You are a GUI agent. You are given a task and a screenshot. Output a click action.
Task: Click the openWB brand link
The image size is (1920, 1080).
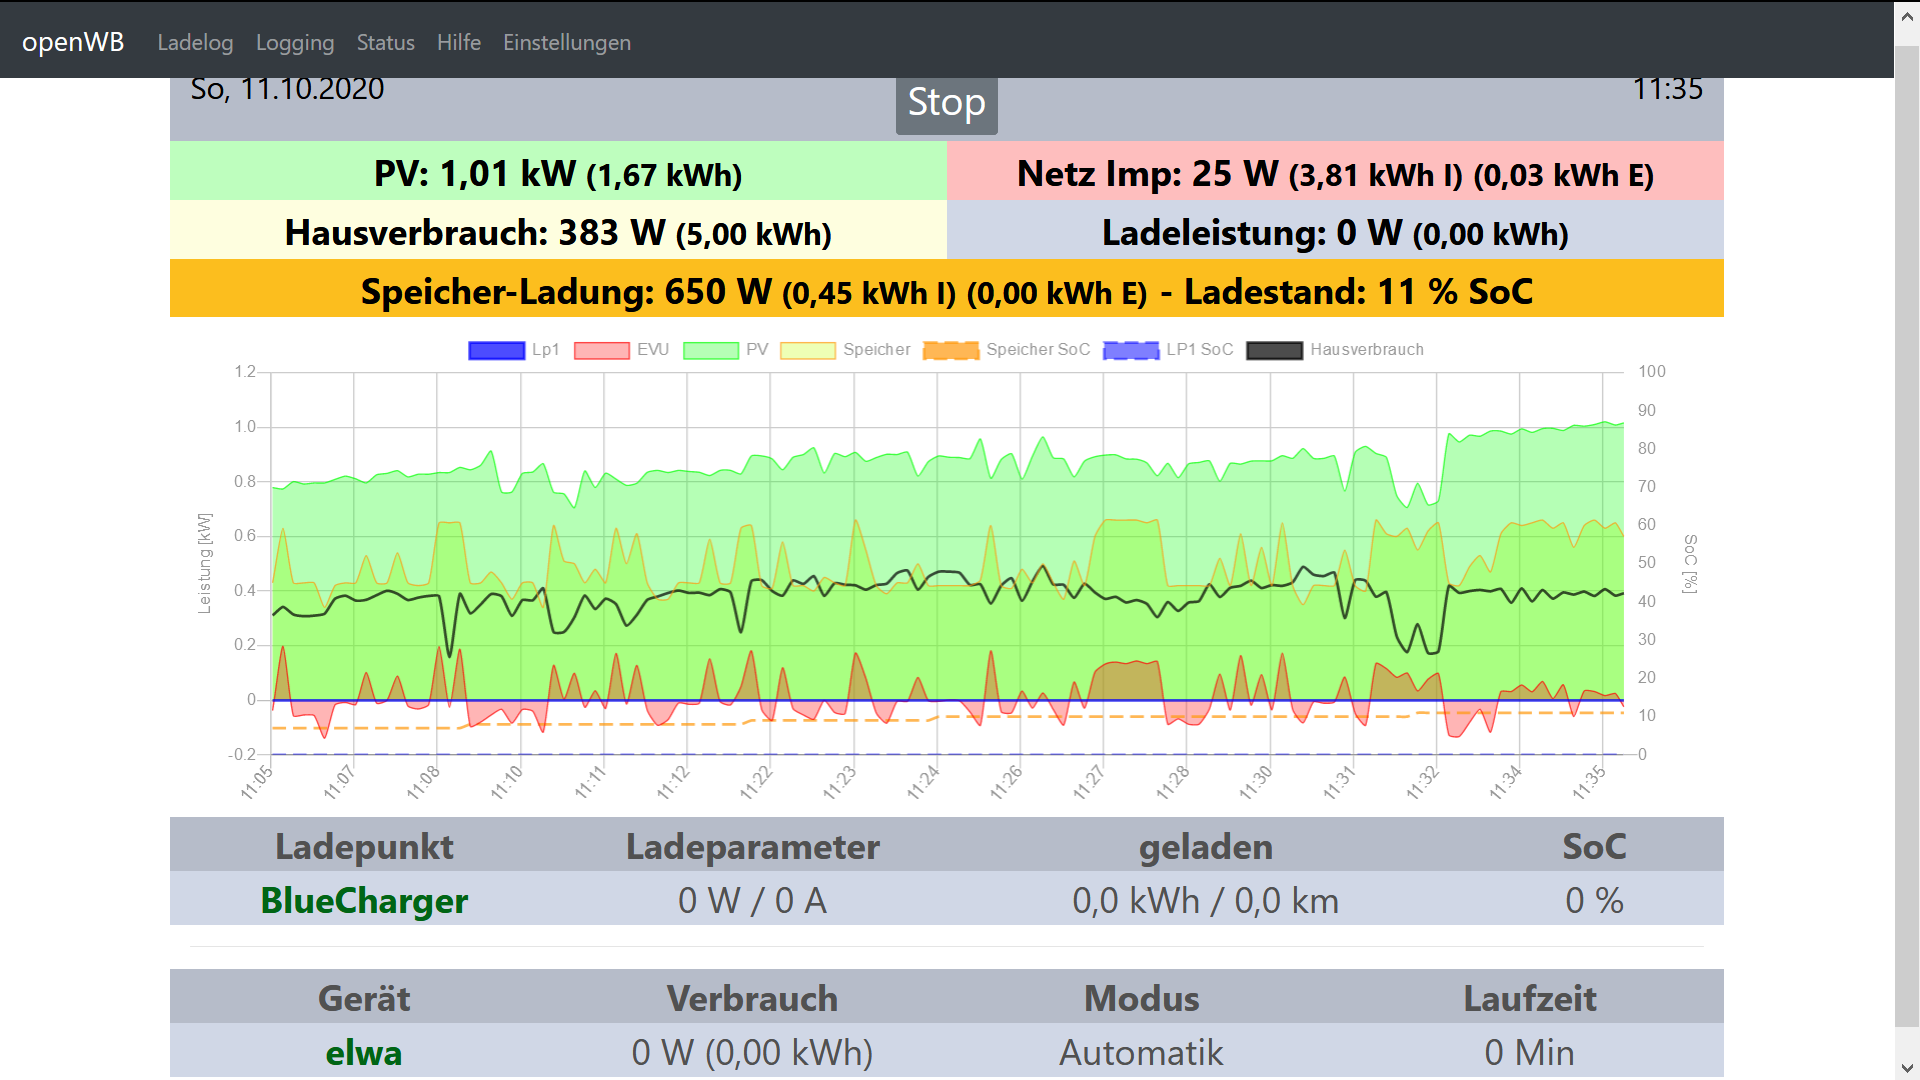[x=73, y=42]
